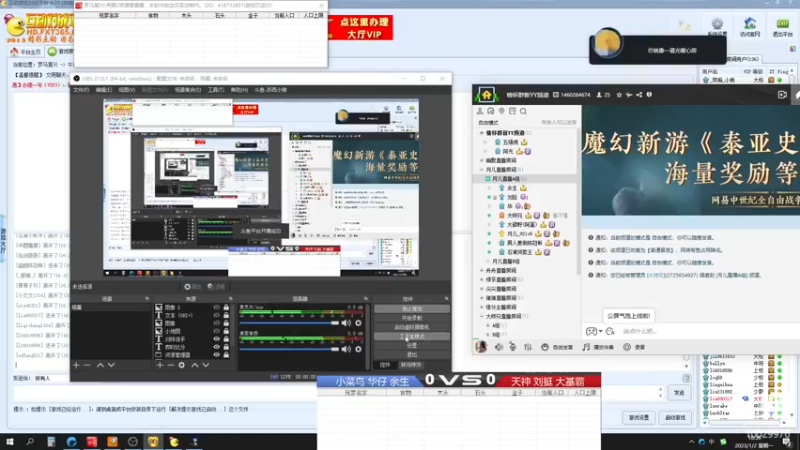Expand the 幽默直播房间 channel group
The width and height of the screenshot is (800, 450).
[x=482, y=160]
